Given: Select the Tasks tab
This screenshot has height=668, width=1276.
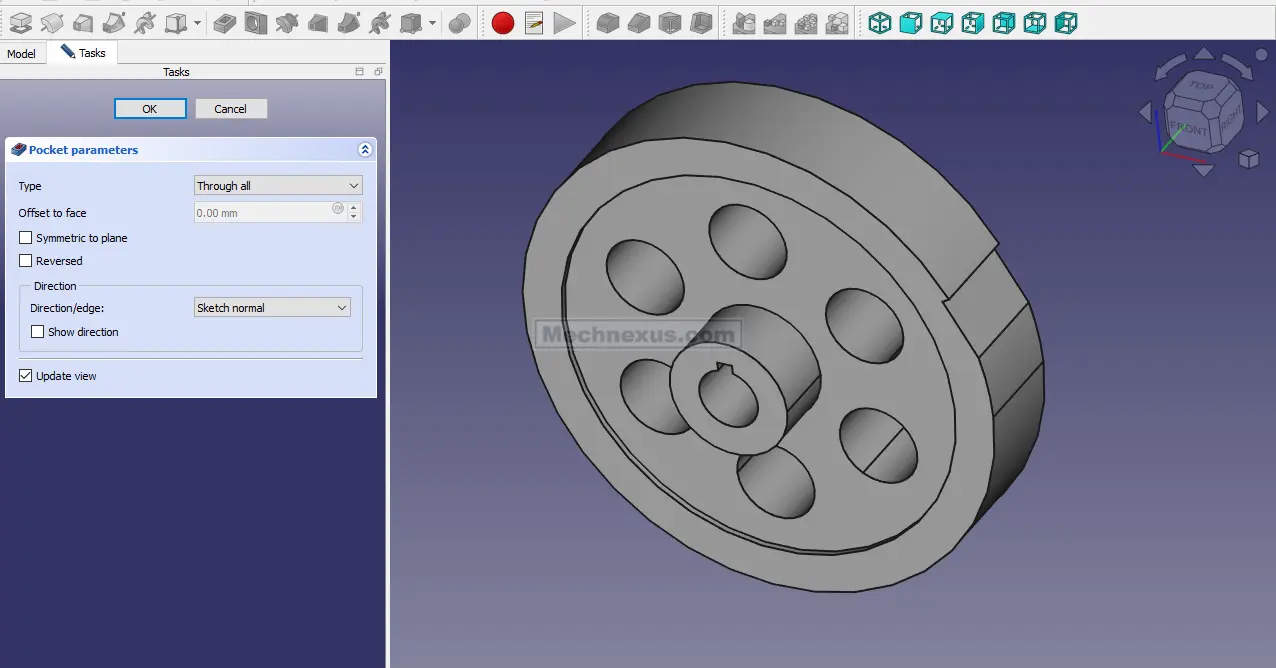Looking at the screenshot, I should tap(83, 53).
